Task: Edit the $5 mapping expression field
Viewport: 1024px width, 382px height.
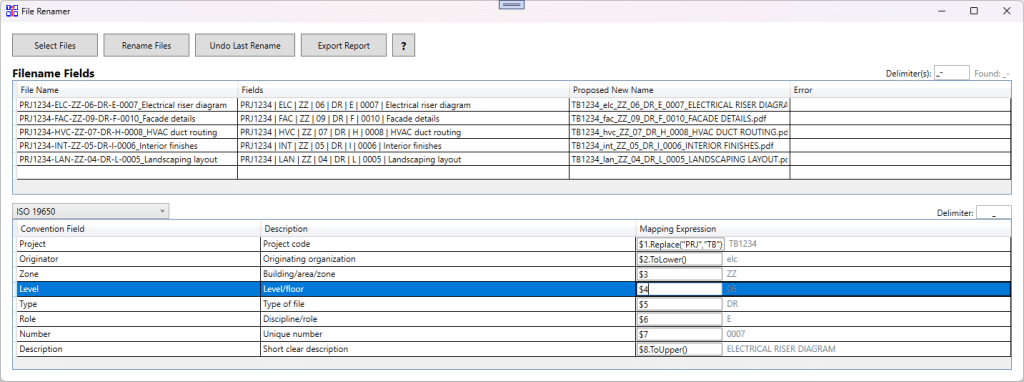Action: pos(680,304)
